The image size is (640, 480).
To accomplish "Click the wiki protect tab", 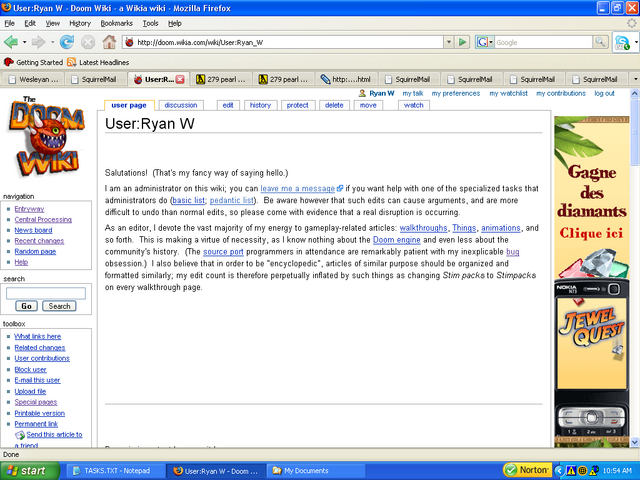I will coord(297,105).
